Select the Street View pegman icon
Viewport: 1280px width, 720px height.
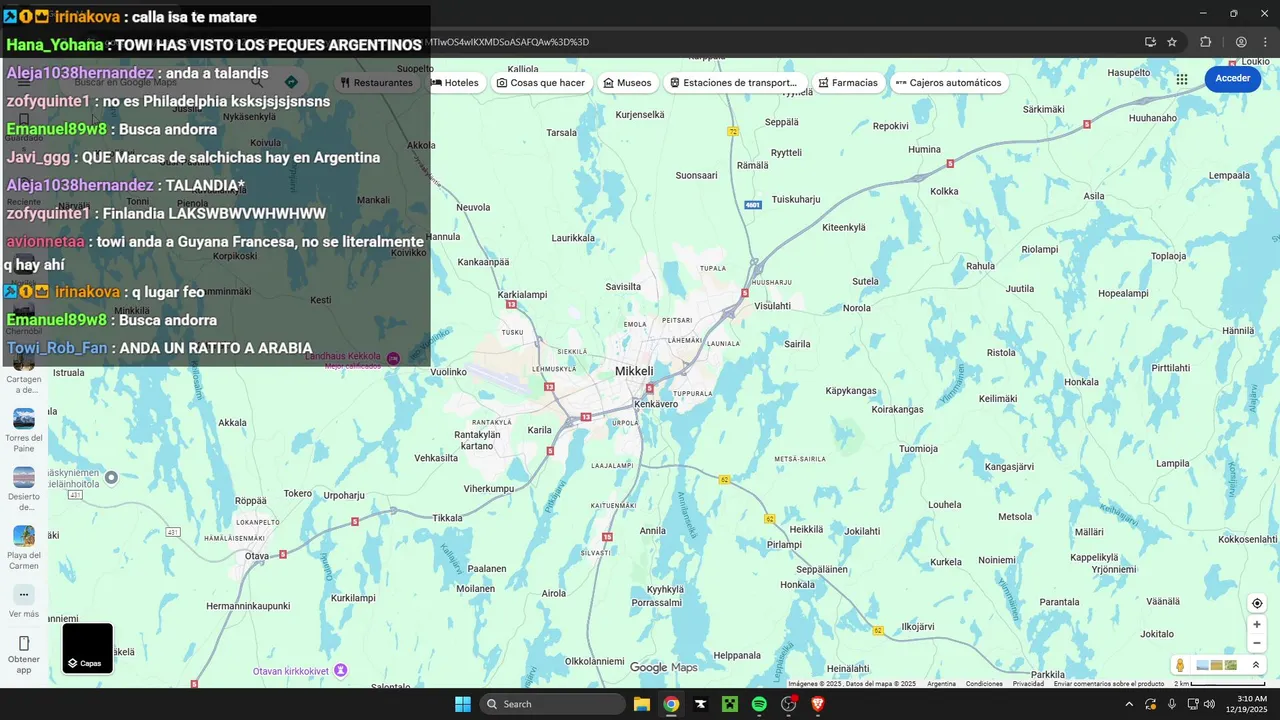(1181, 665)
